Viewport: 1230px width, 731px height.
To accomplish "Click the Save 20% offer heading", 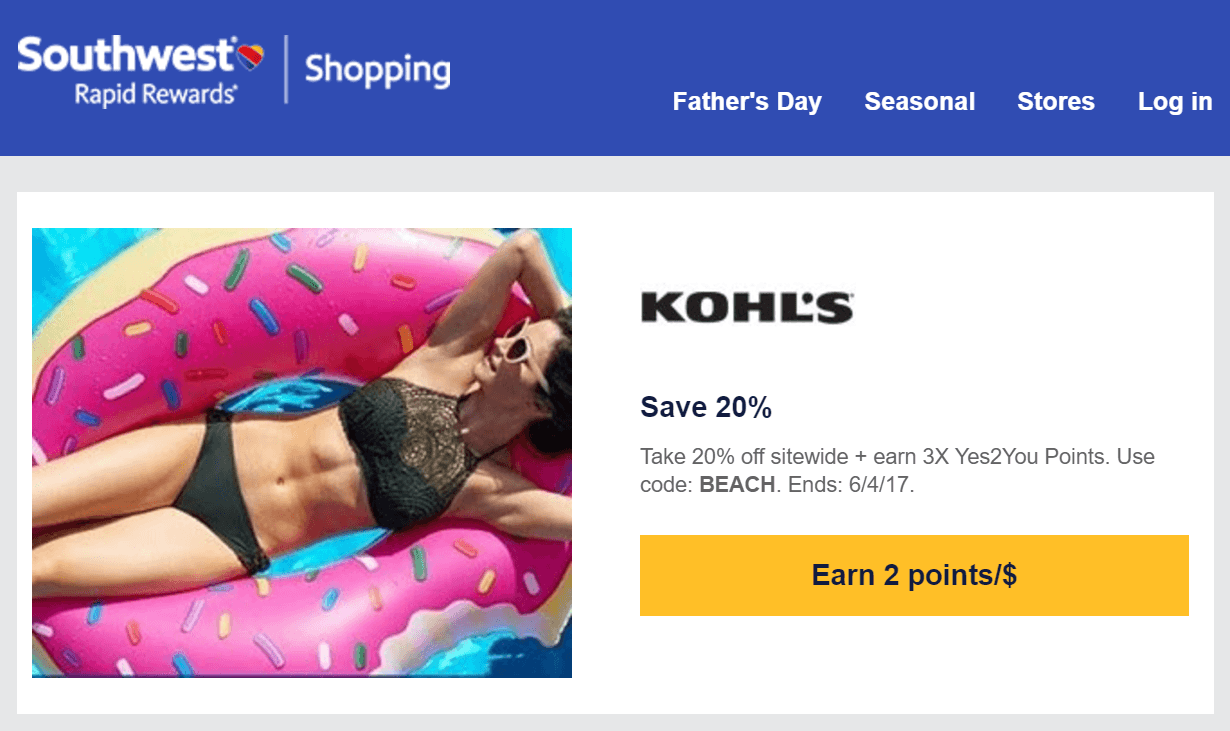I will (706, 407).
